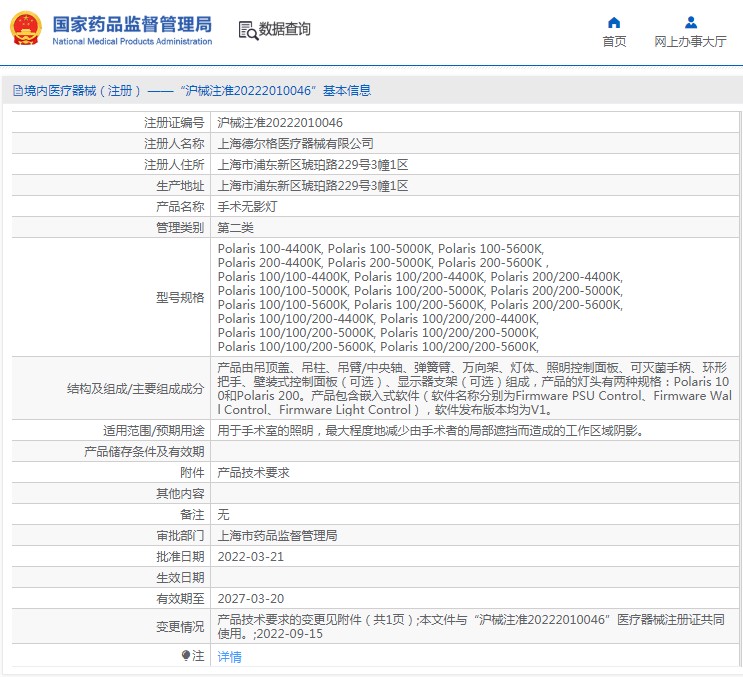Click model Polaris 100/200/200-5600K

[x=459, y=347]
